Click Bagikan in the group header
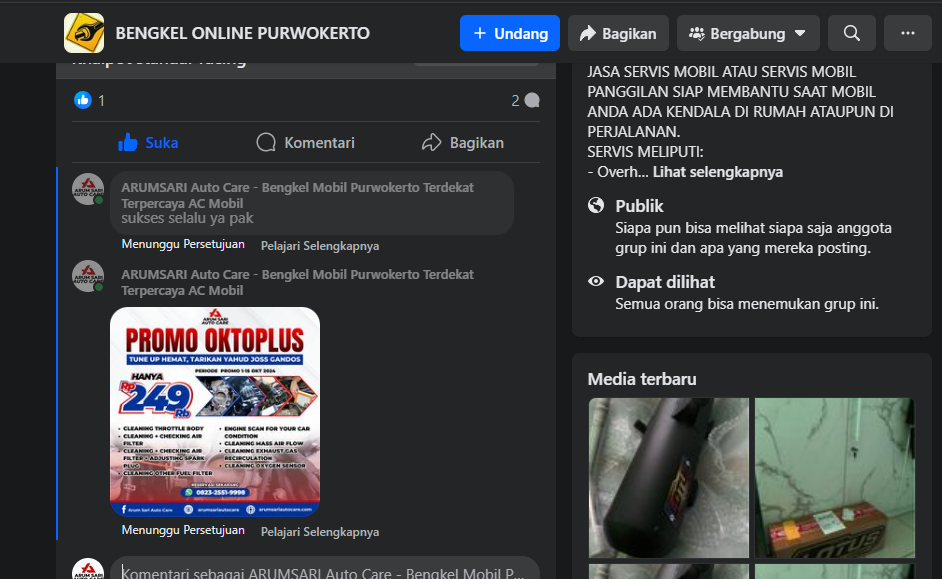 point(618,33)
